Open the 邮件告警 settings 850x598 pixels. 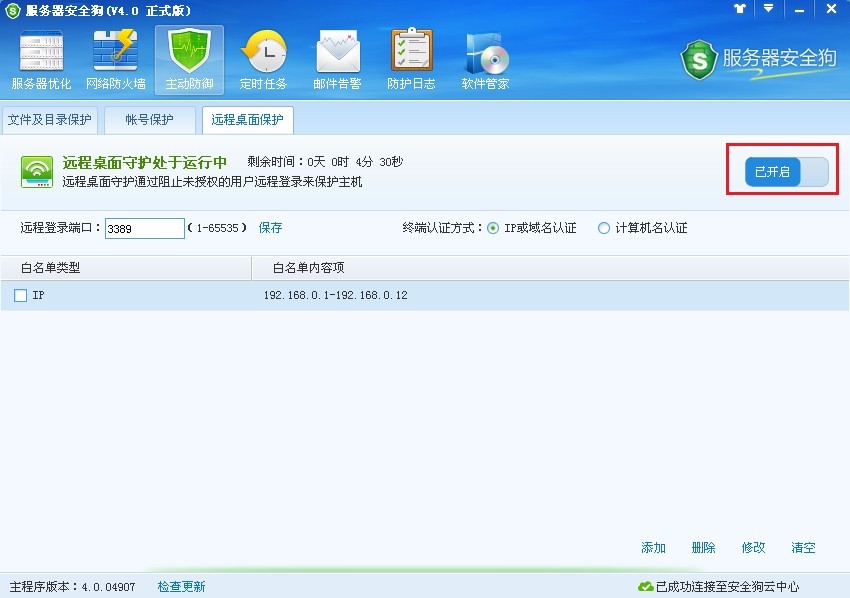click(337, 57)
